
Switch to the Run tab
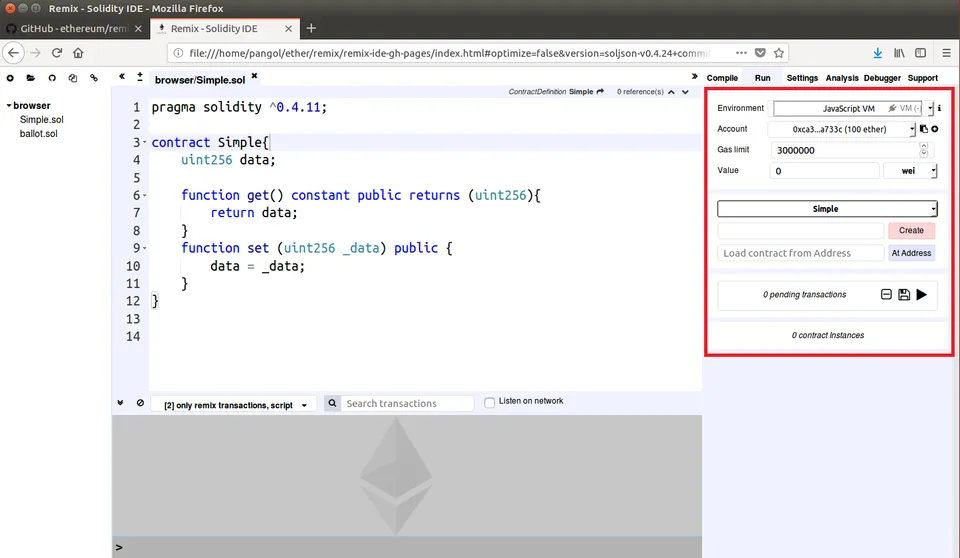(x=762, y=78)
